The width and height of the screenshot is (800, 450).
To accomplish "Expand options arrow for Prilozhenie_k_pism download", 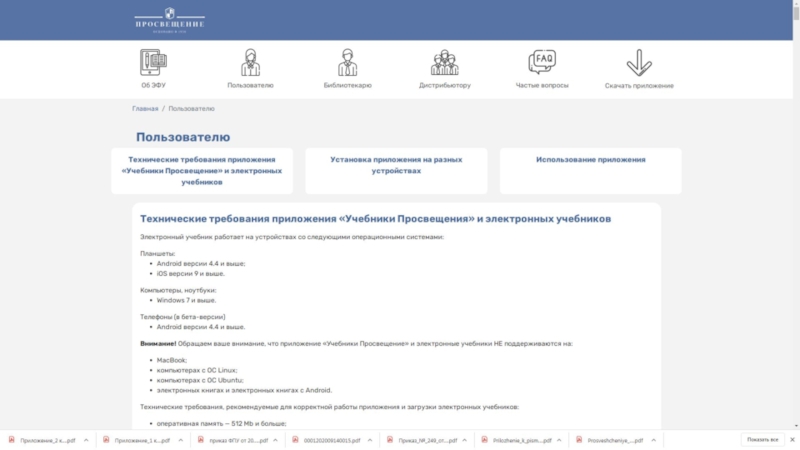I will point(559,440).
